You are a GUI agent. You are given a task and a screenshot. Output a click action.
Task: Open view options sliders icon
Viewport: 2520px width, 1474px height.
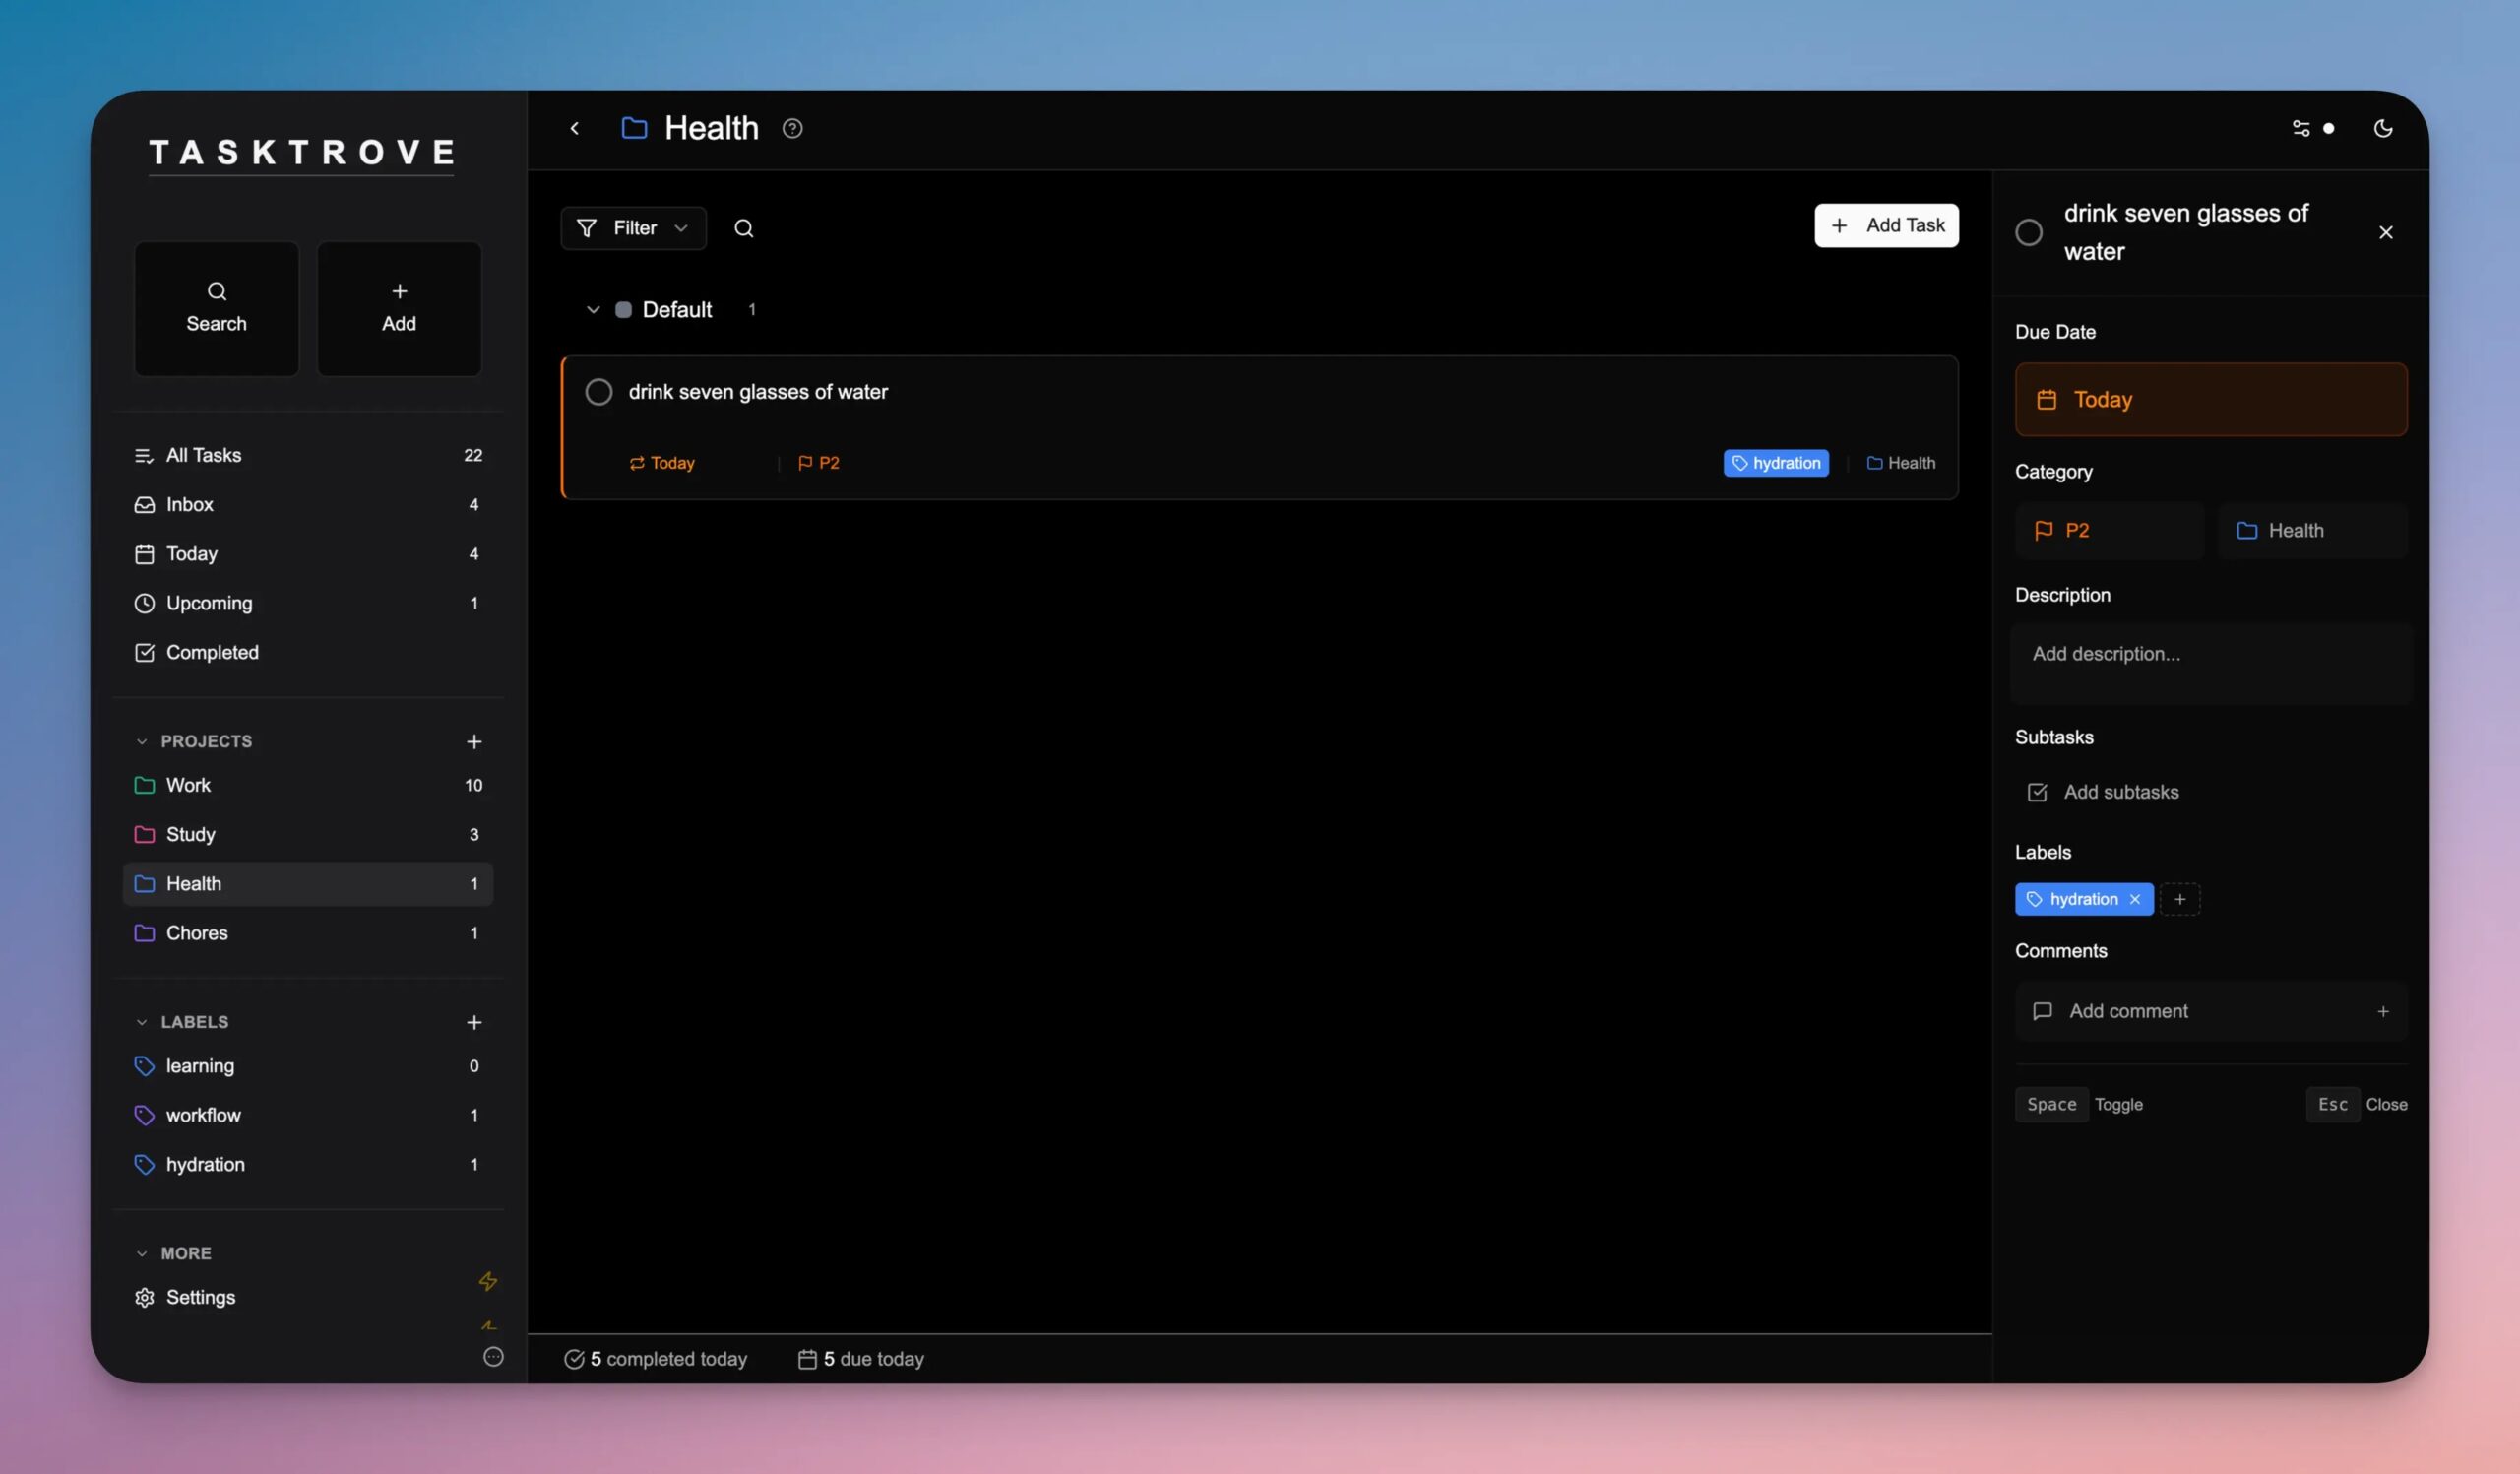point(2301,128)
